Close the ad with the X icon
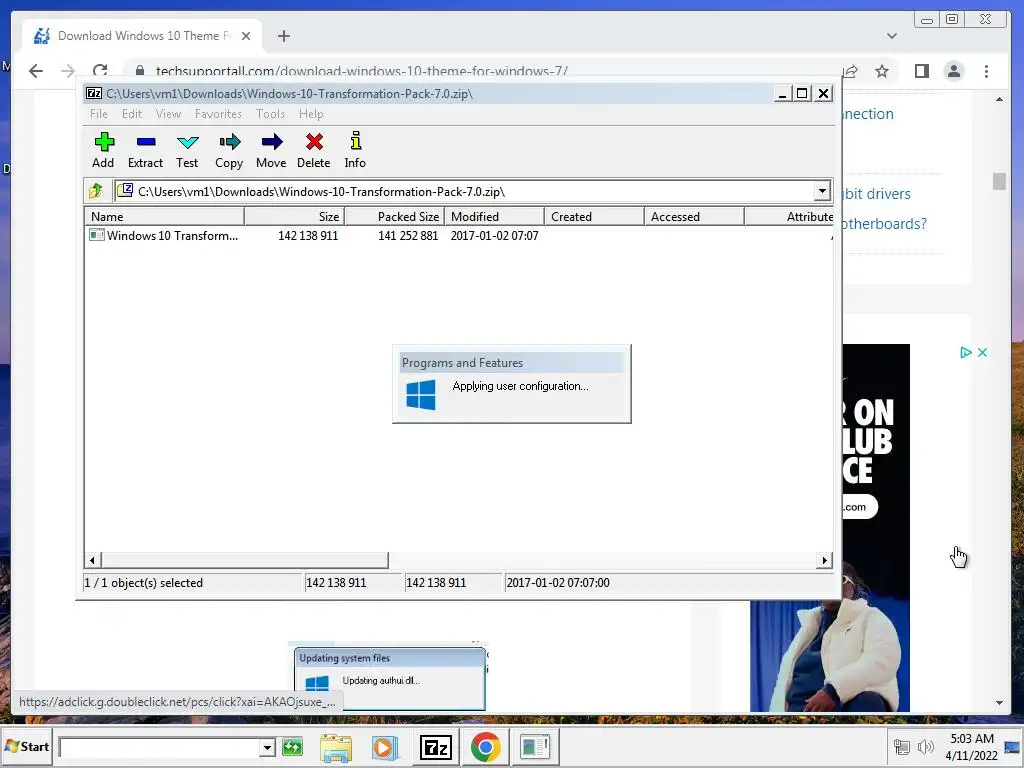The image size is (1024, 768). pos(982,353)
